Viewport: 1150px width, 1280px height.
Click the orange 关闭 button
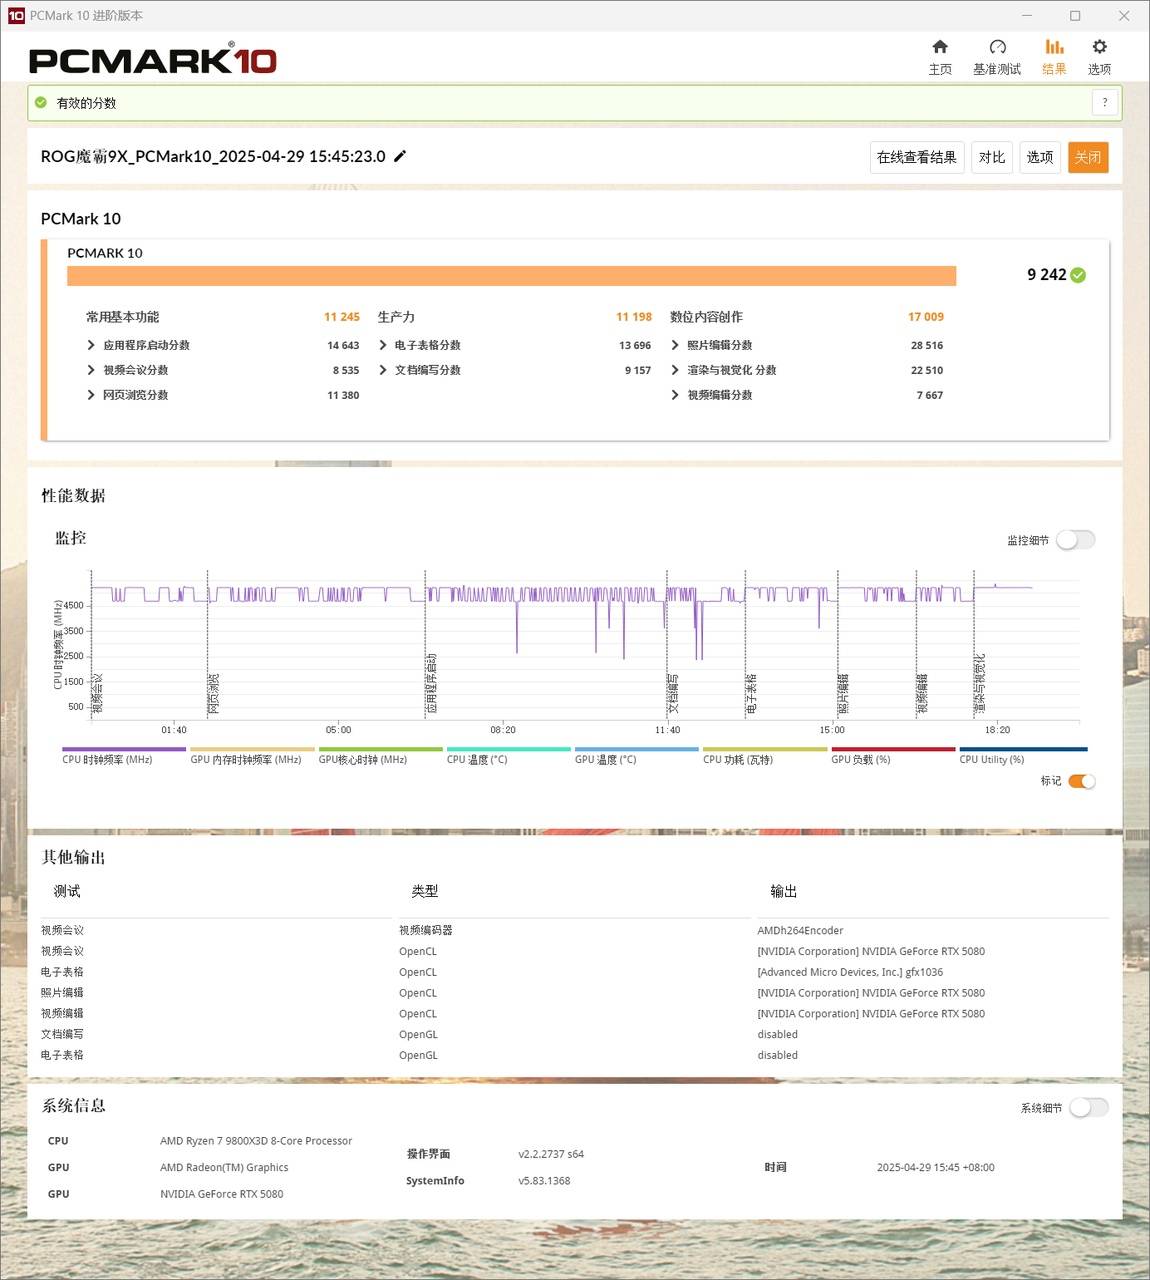[1088, 157]
